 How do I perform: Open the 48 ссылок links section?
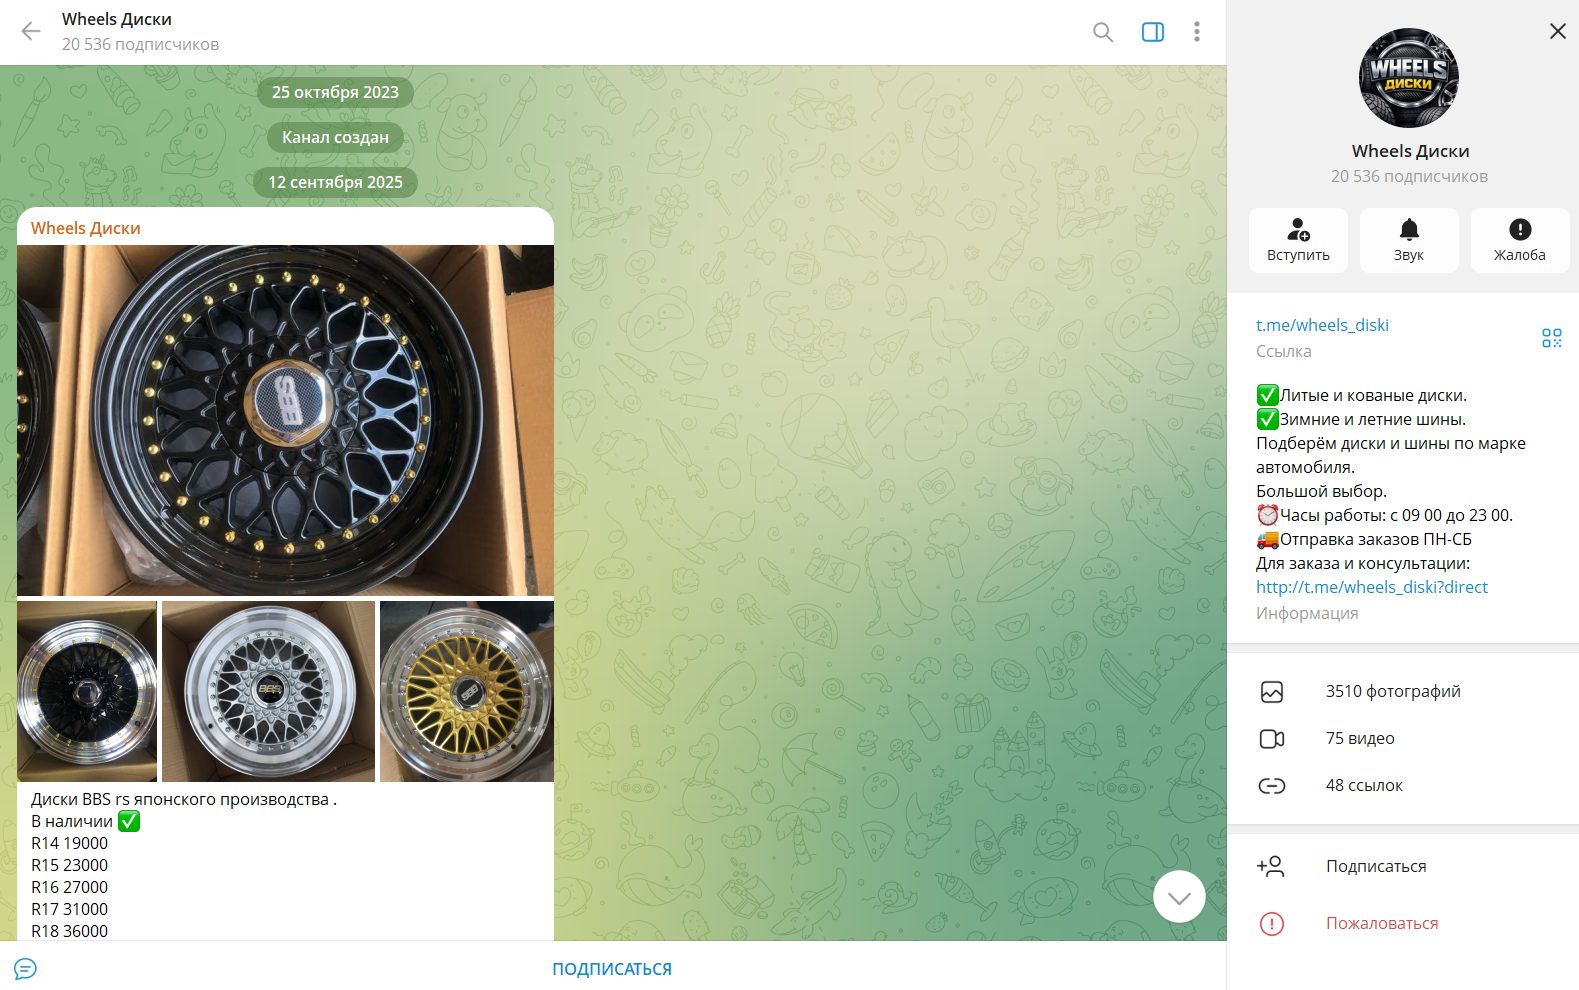(1363, 785)
